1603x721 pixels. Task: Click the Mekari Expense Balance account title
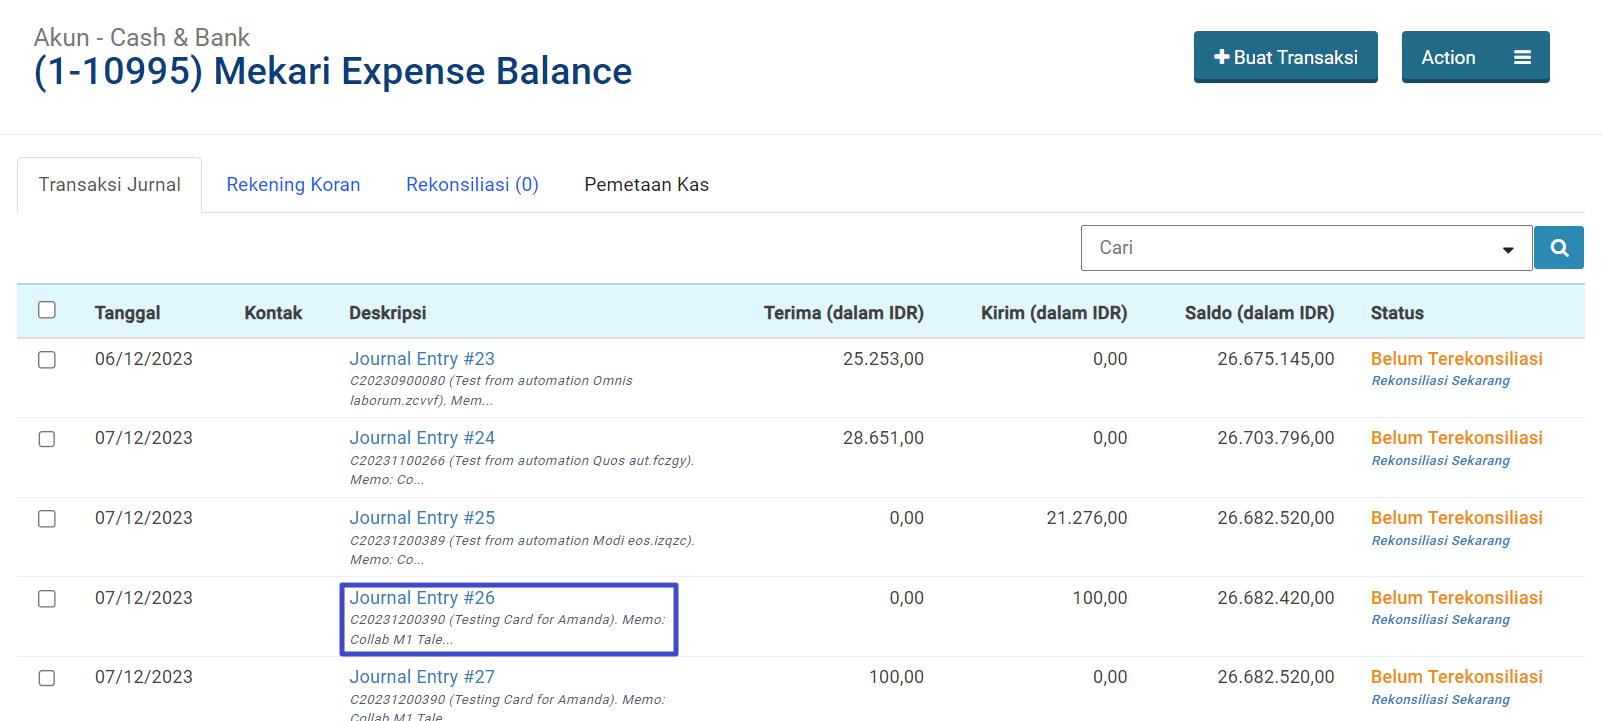tap(333, 72)
